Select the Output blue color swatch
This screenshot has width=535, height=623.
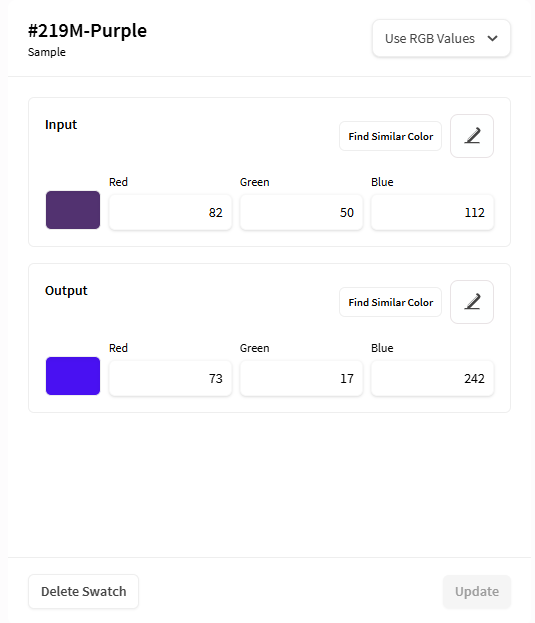(73, 376)
